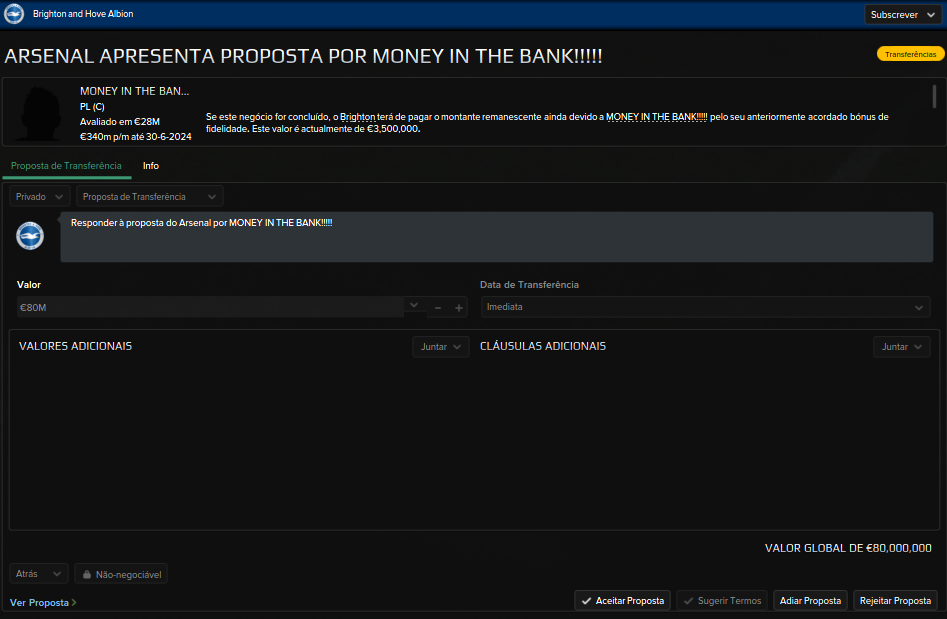Open the Atrás dropdown

(x=38, y=574)
